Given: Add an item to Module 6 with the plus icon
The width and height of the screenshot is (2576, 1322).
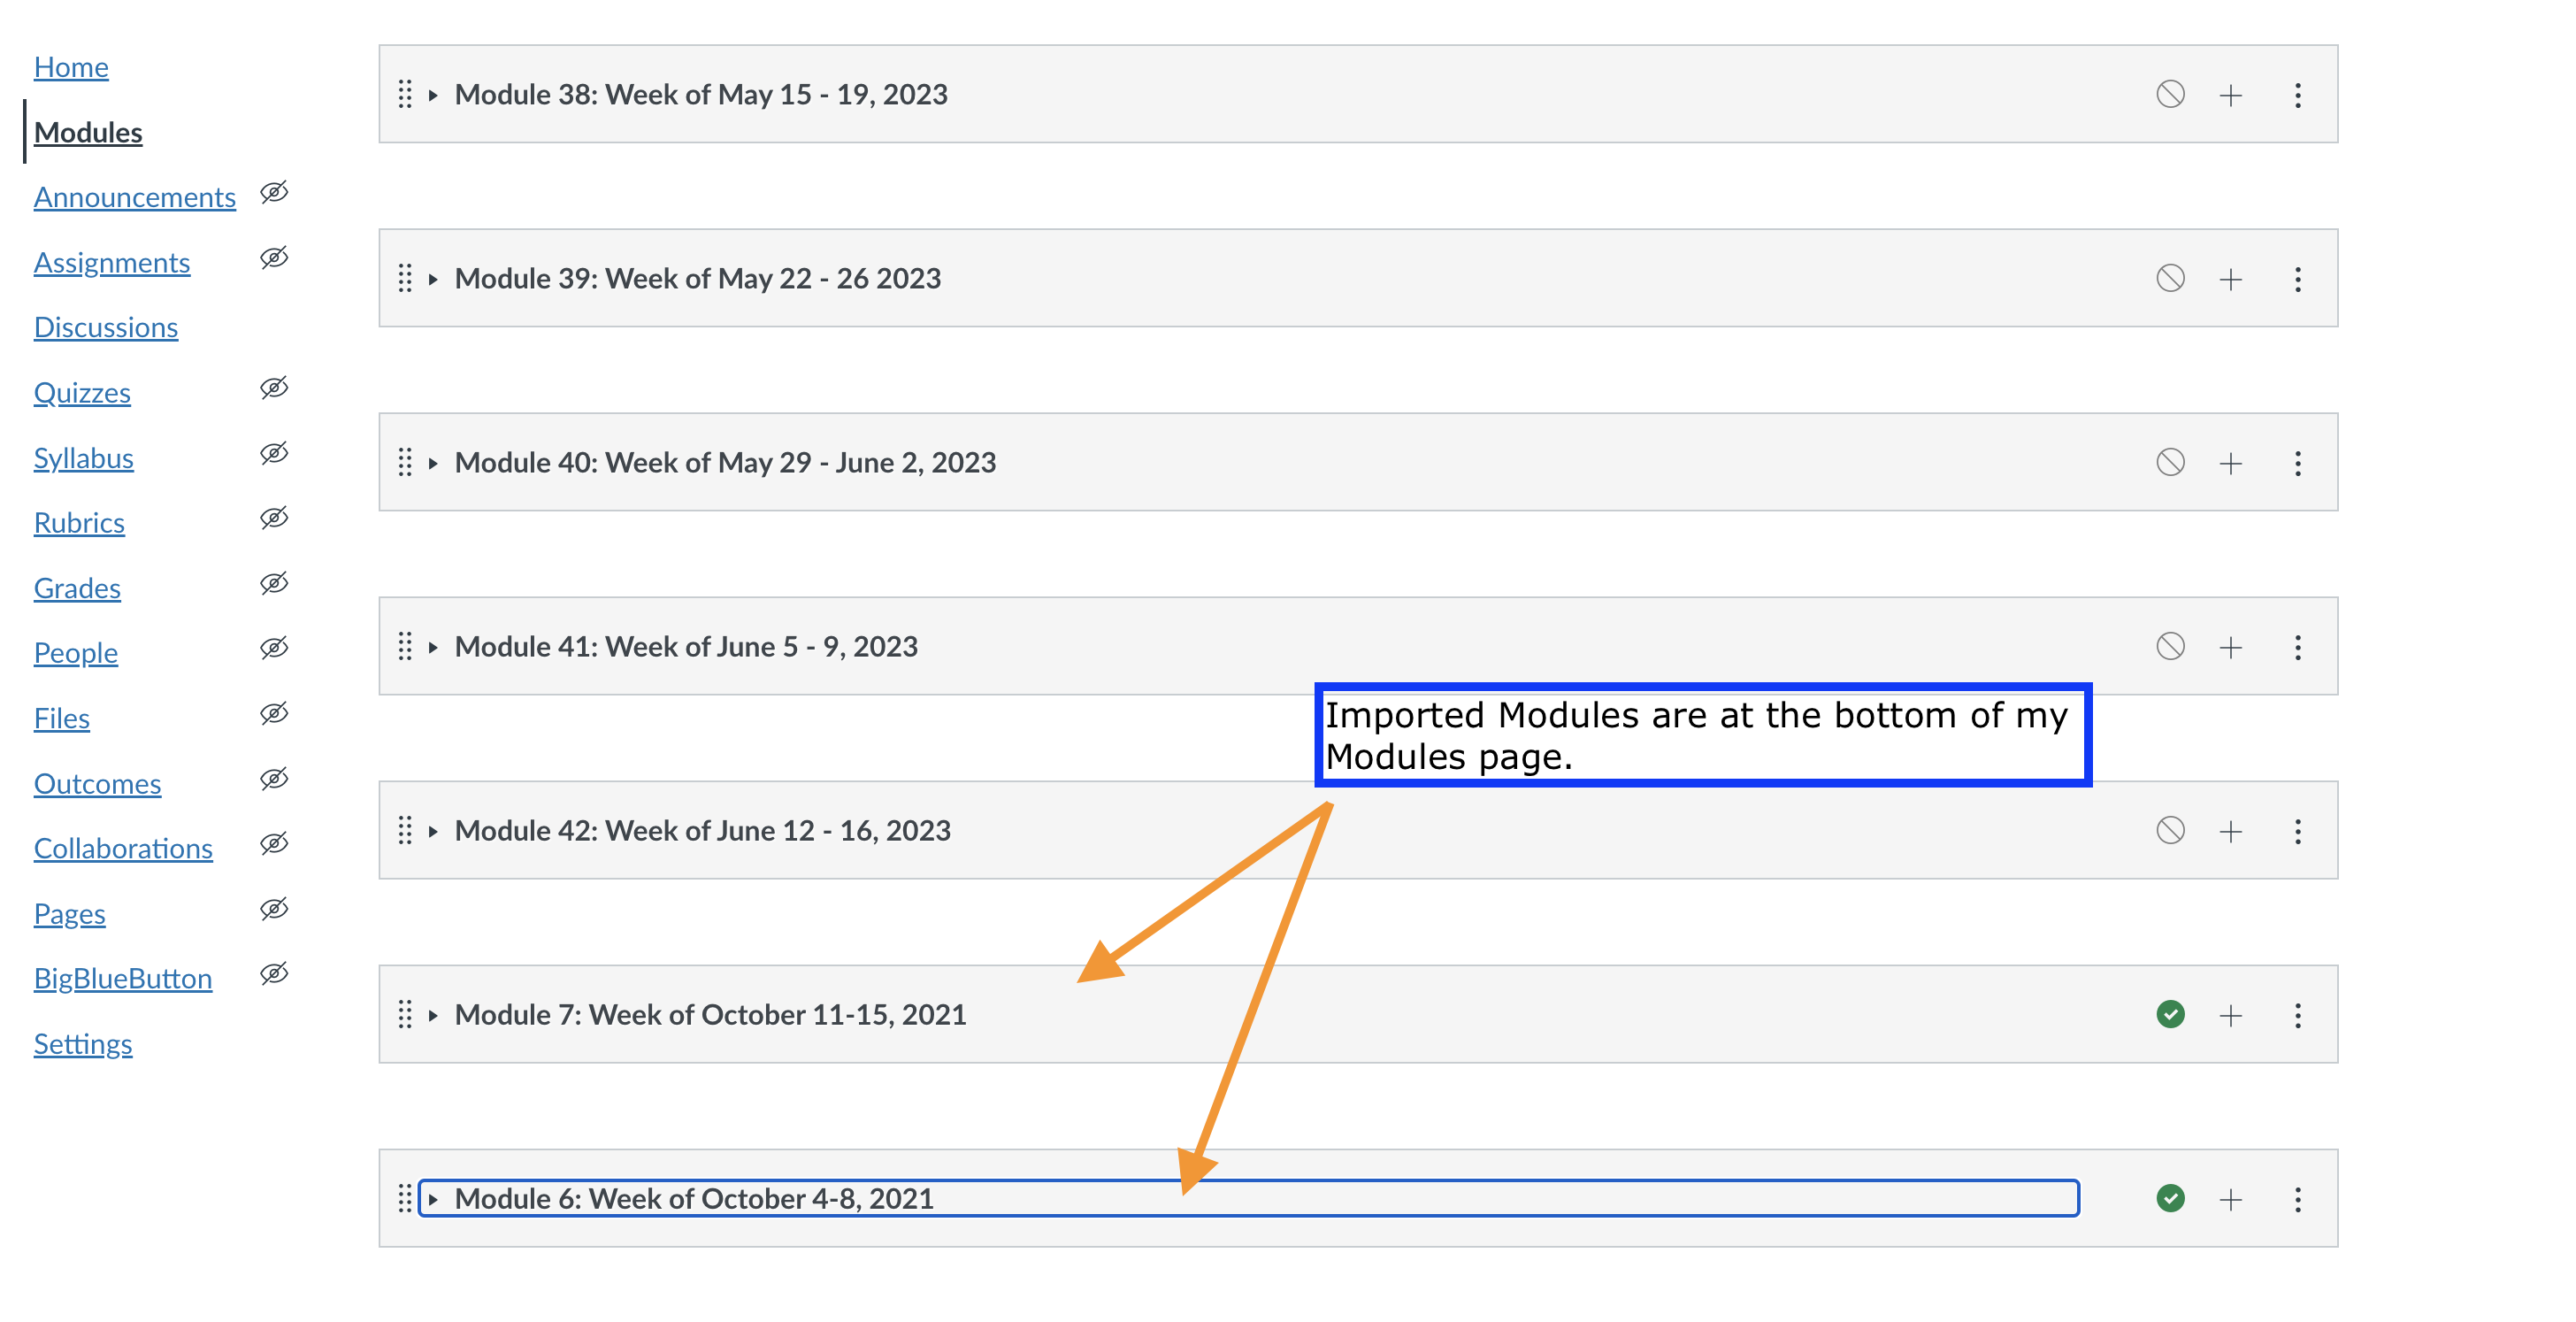Looking at the screenshot, I should click(2230, 1199).
